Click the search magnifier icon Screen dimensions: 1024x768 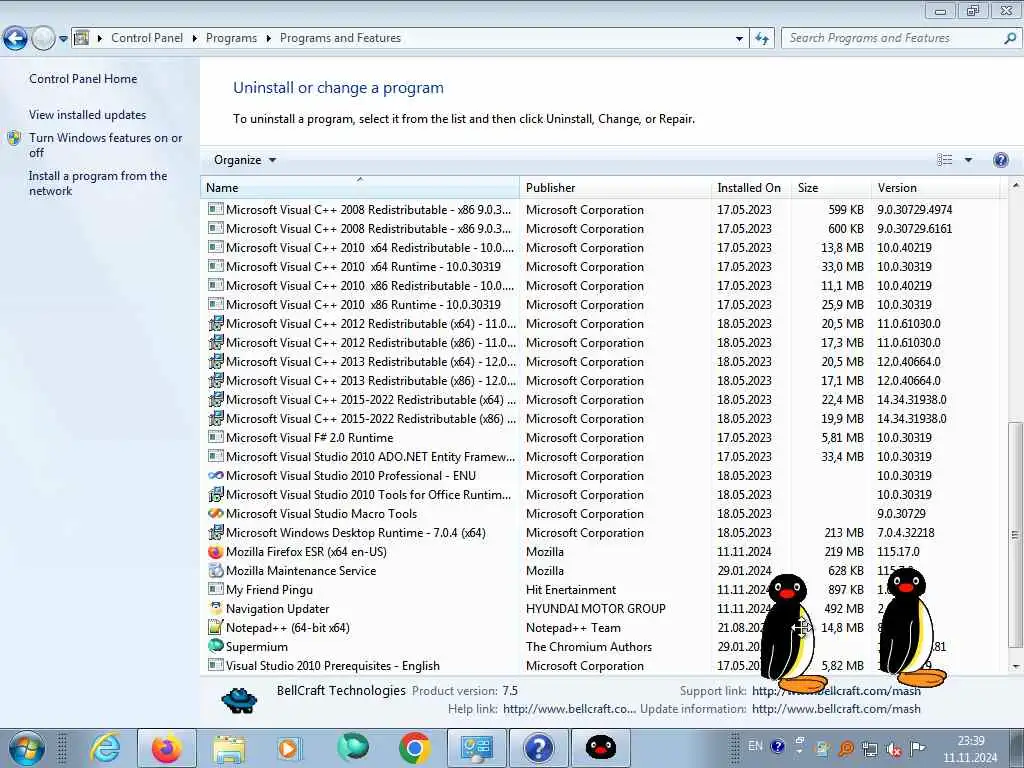coord(1010,39)
